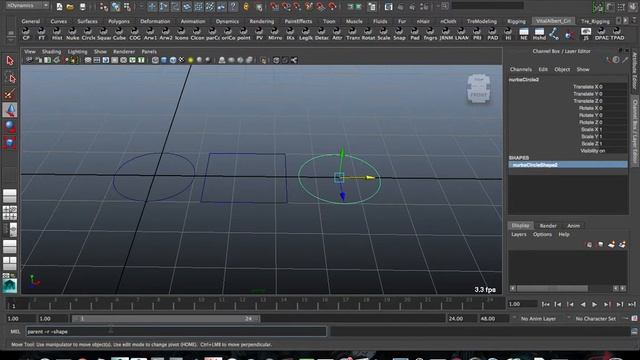The image size is (640, 360).
Task: Open the Channels menu in Channel Box
Action: [x=520, y=69]
